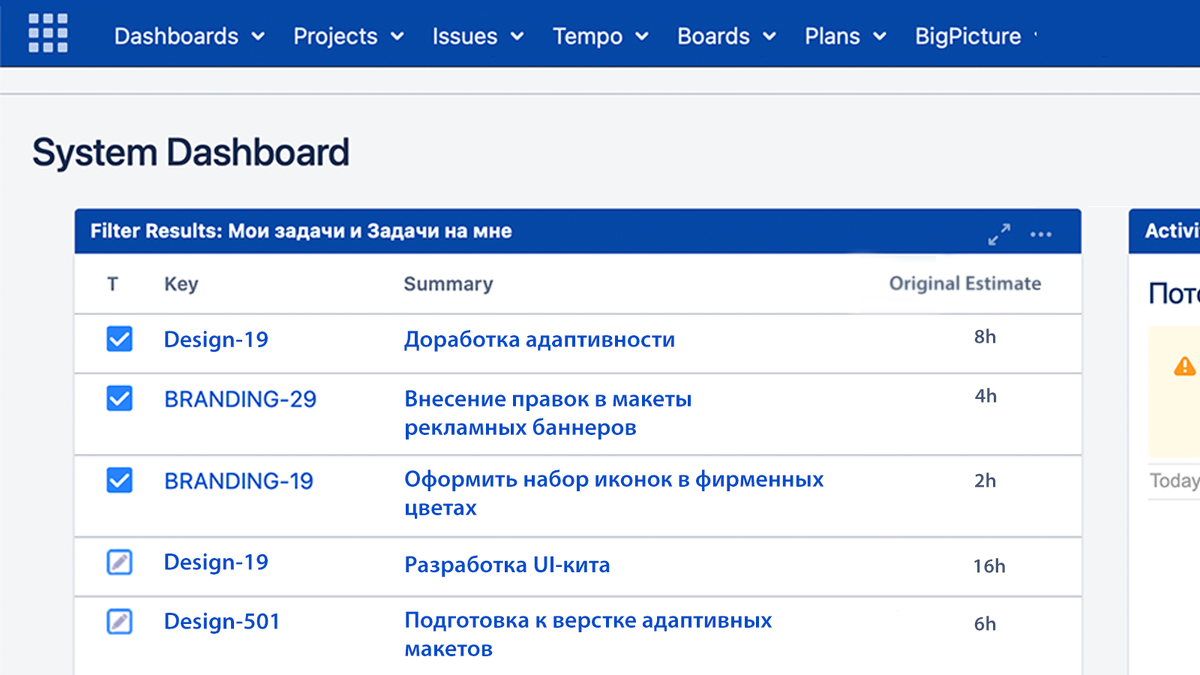1200x675 pixels.
Task: Open summary link Доработка адаптивности
Action: point(539,340)
